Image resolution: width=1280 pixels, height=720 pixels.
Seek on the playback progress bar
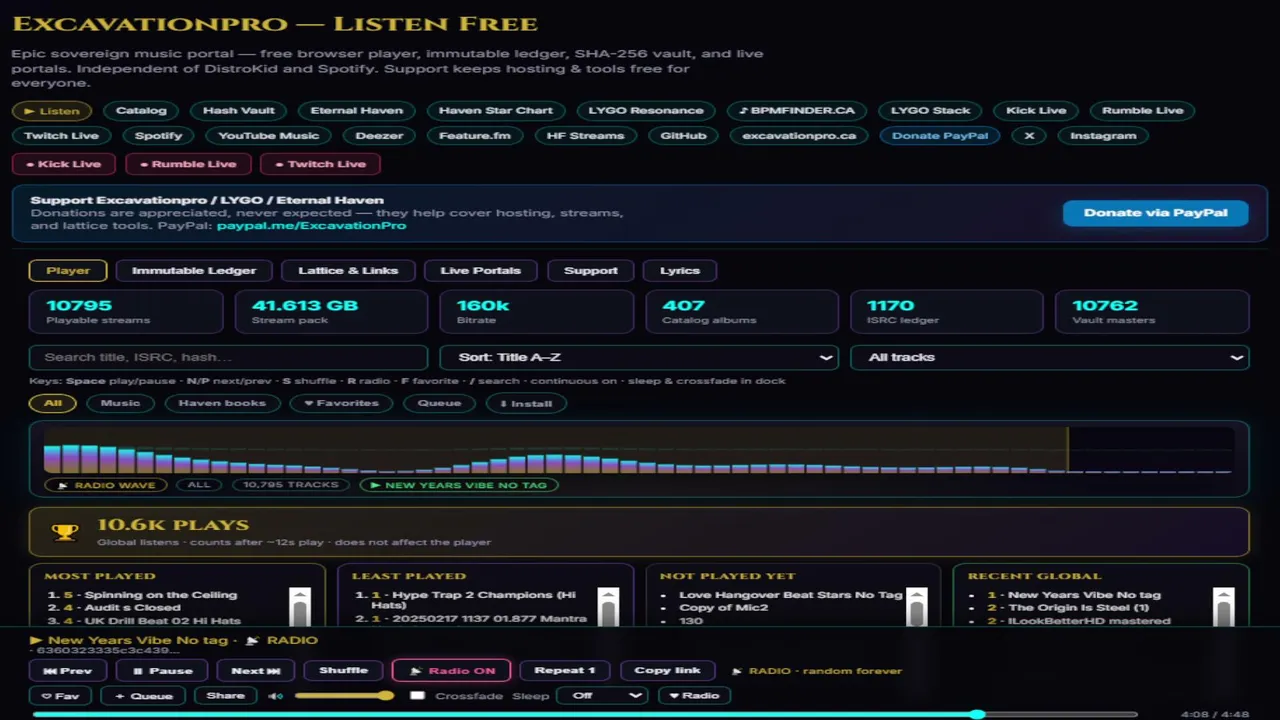tap(585, 715)
